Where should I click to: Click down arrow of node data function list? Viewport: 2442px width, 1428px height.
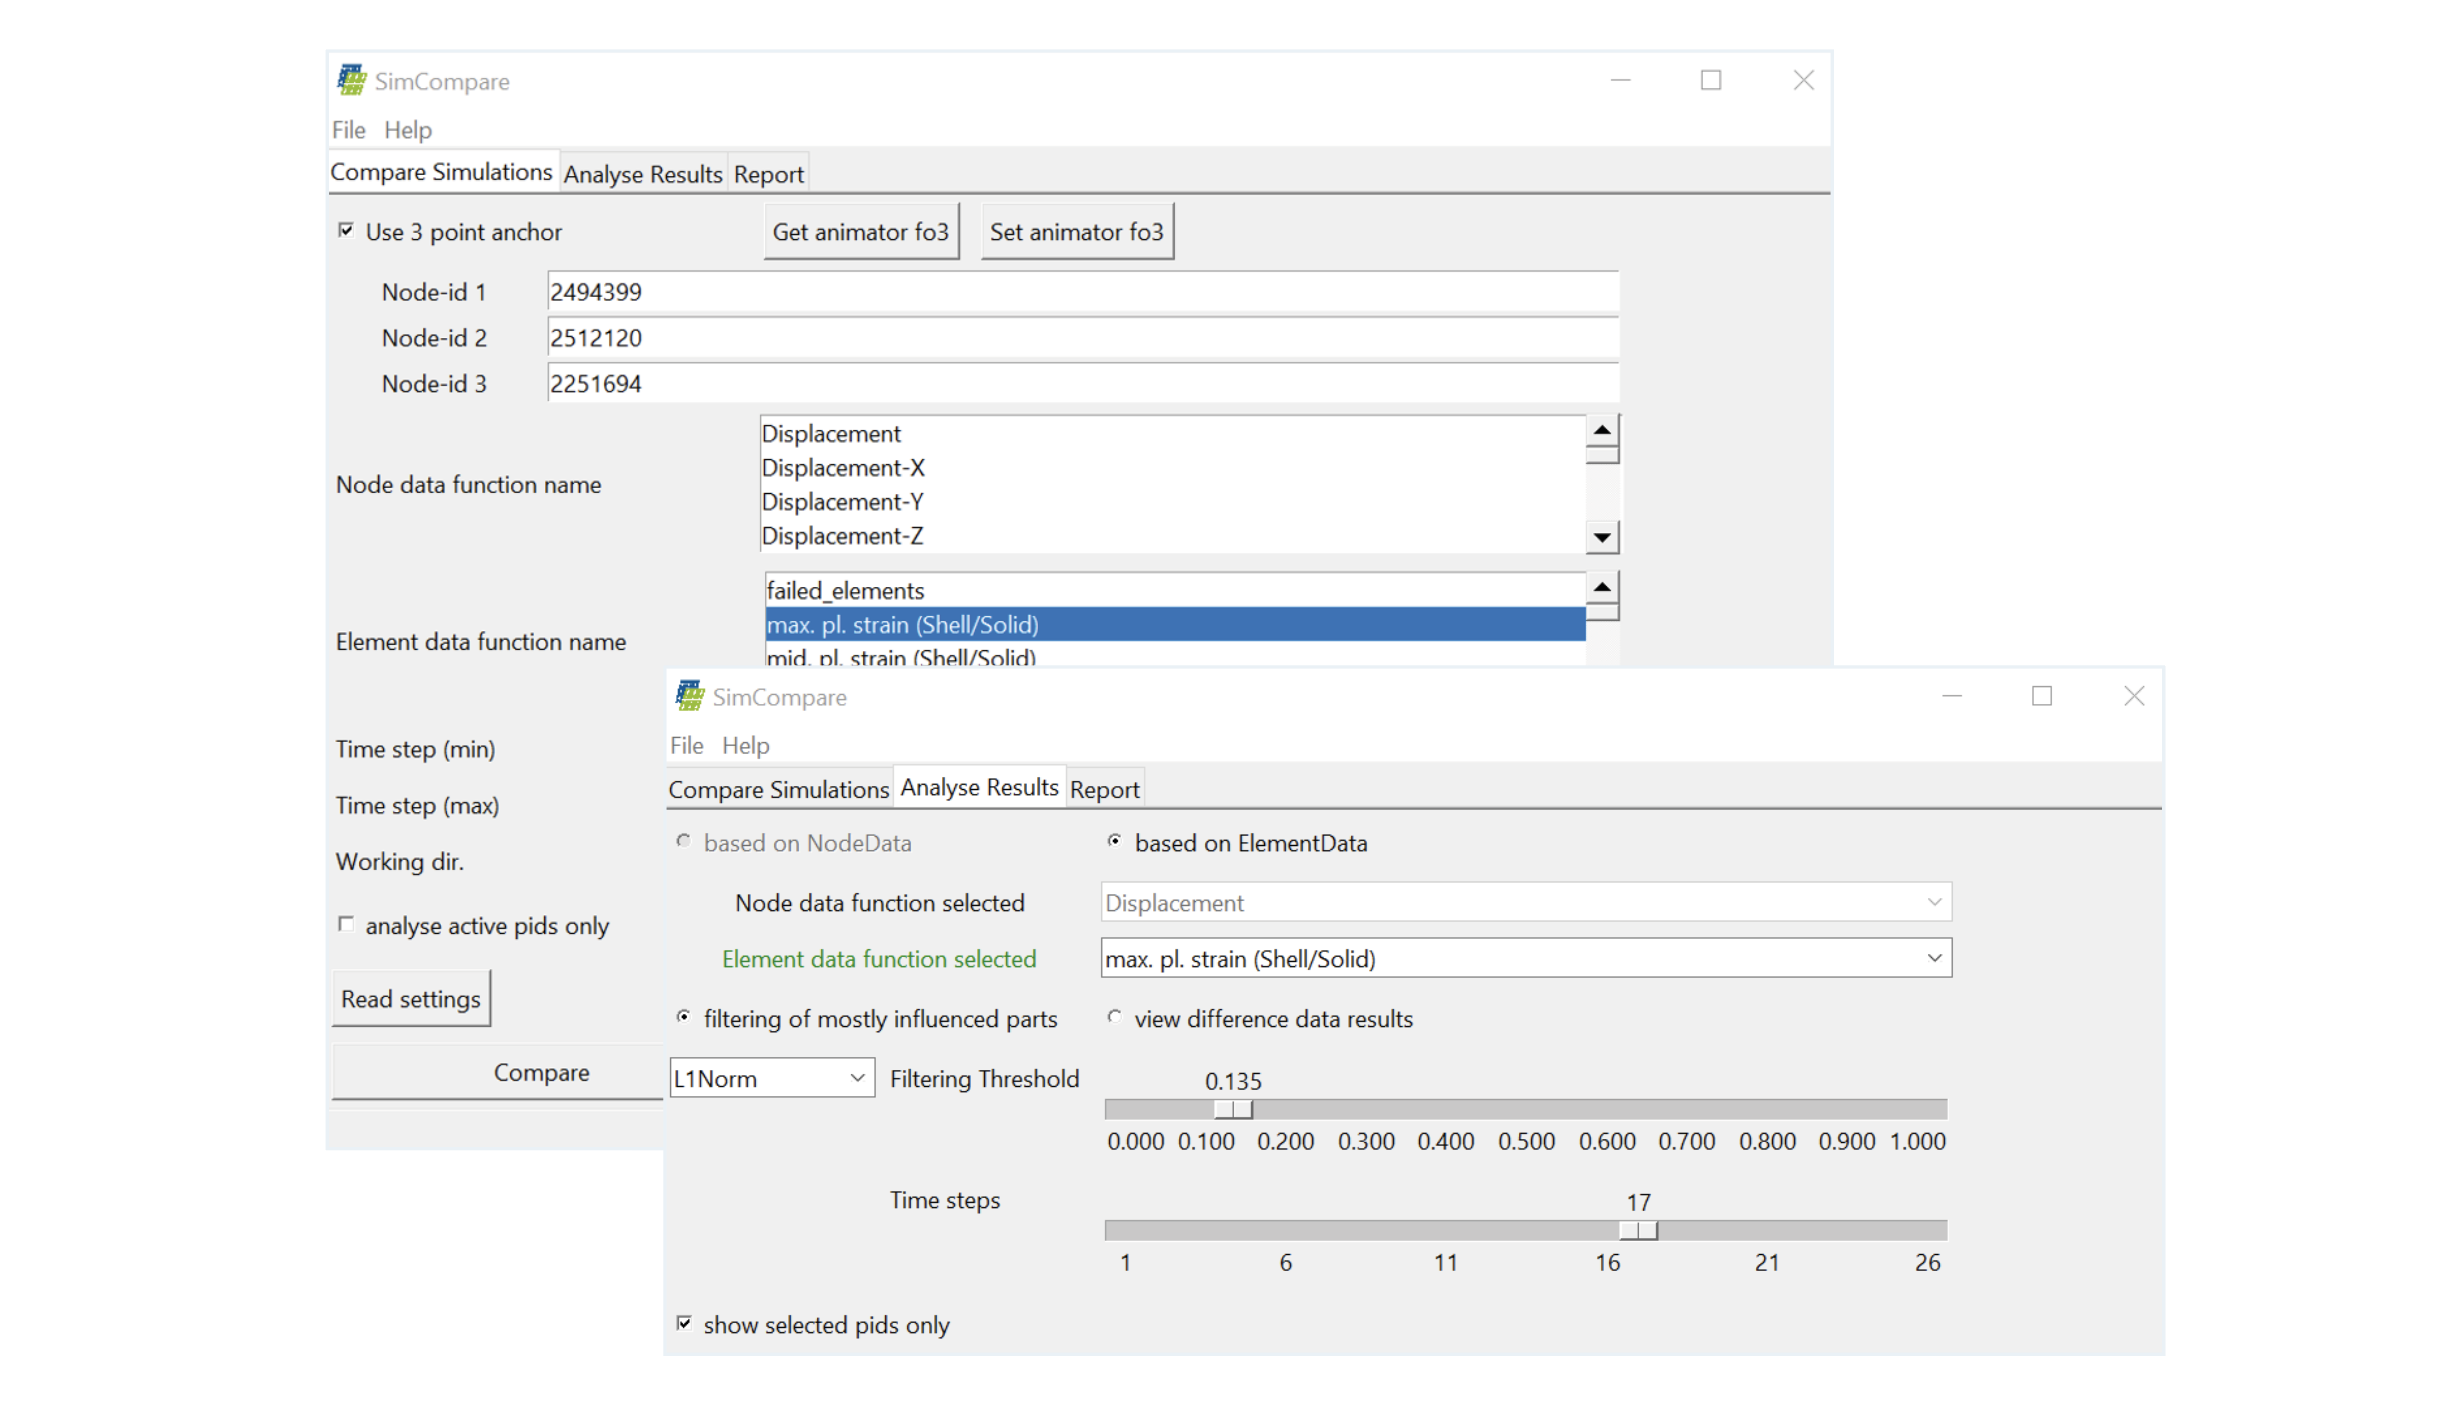(x=1602, y=538)
